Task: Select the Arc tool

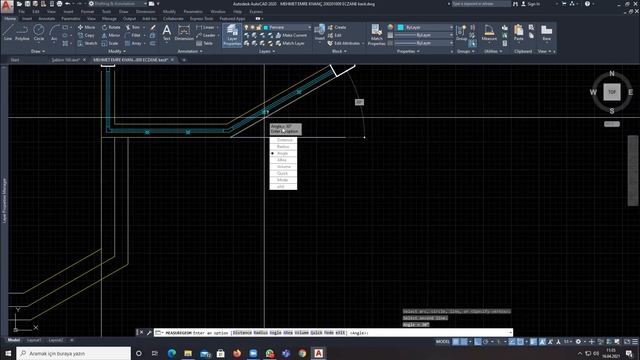Action: (54, 32)
